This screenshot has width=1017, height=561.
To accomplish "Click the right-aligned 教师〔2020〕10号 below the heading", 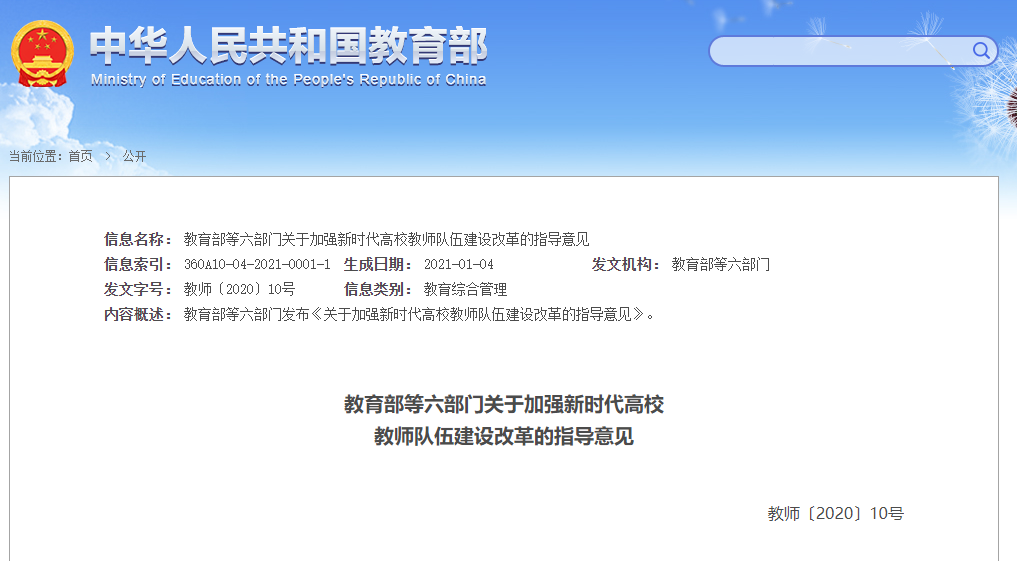I will coord(835,514).
